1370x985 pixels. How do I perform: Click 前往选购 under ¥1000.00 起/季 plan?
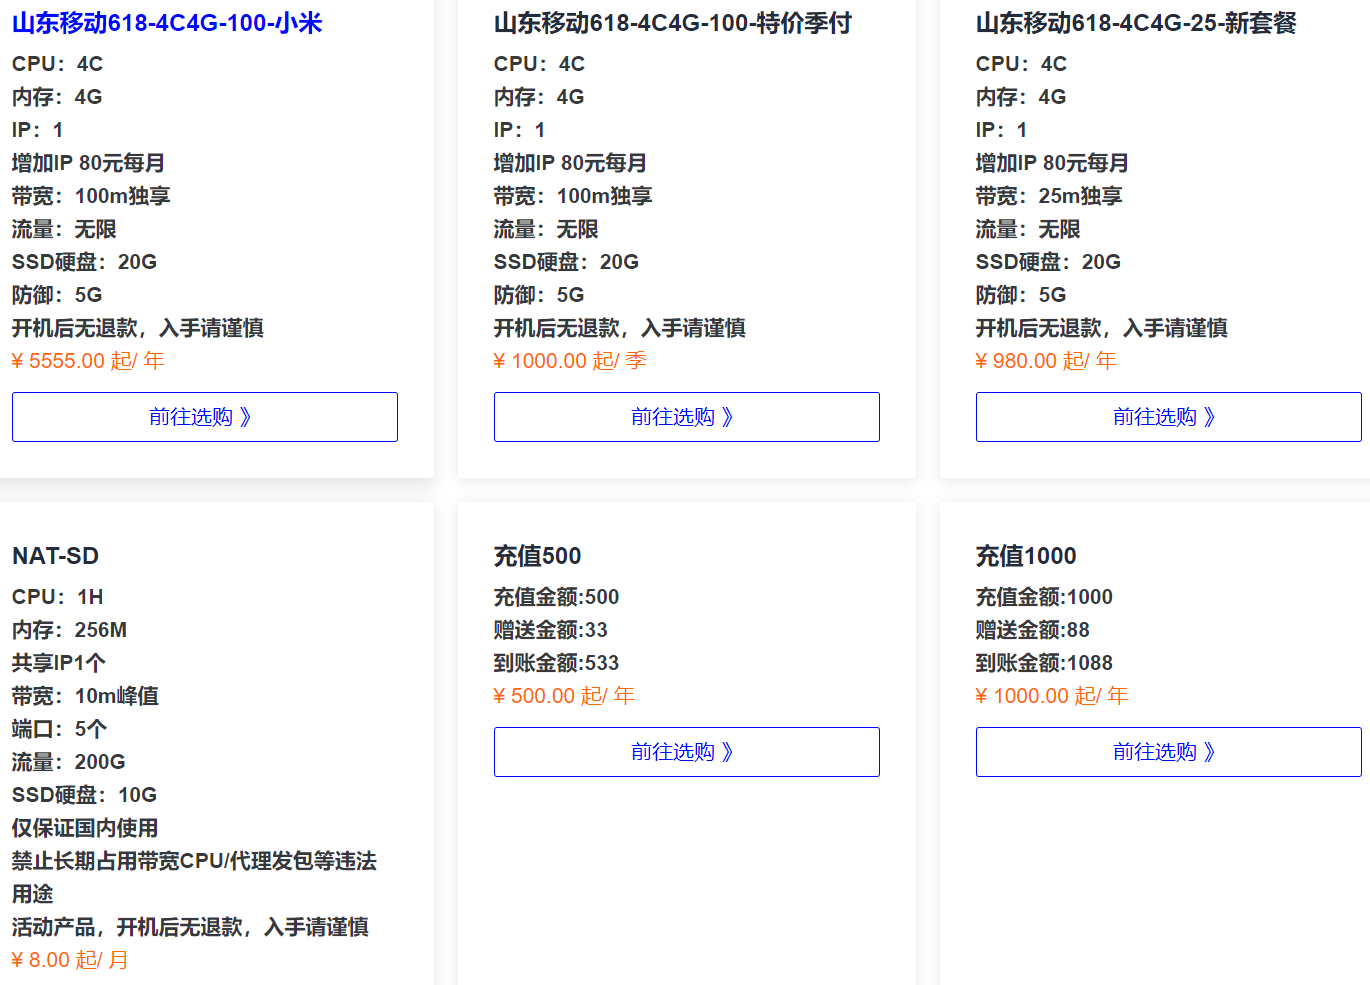tap(687, 417)
